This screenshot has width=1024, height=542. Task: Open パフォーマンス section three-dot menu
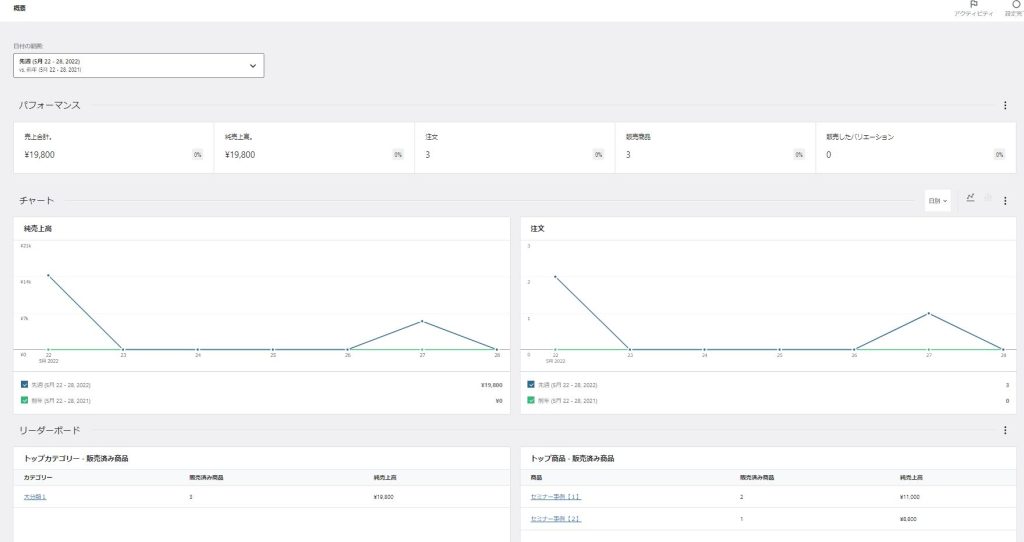coord(1005,105)
